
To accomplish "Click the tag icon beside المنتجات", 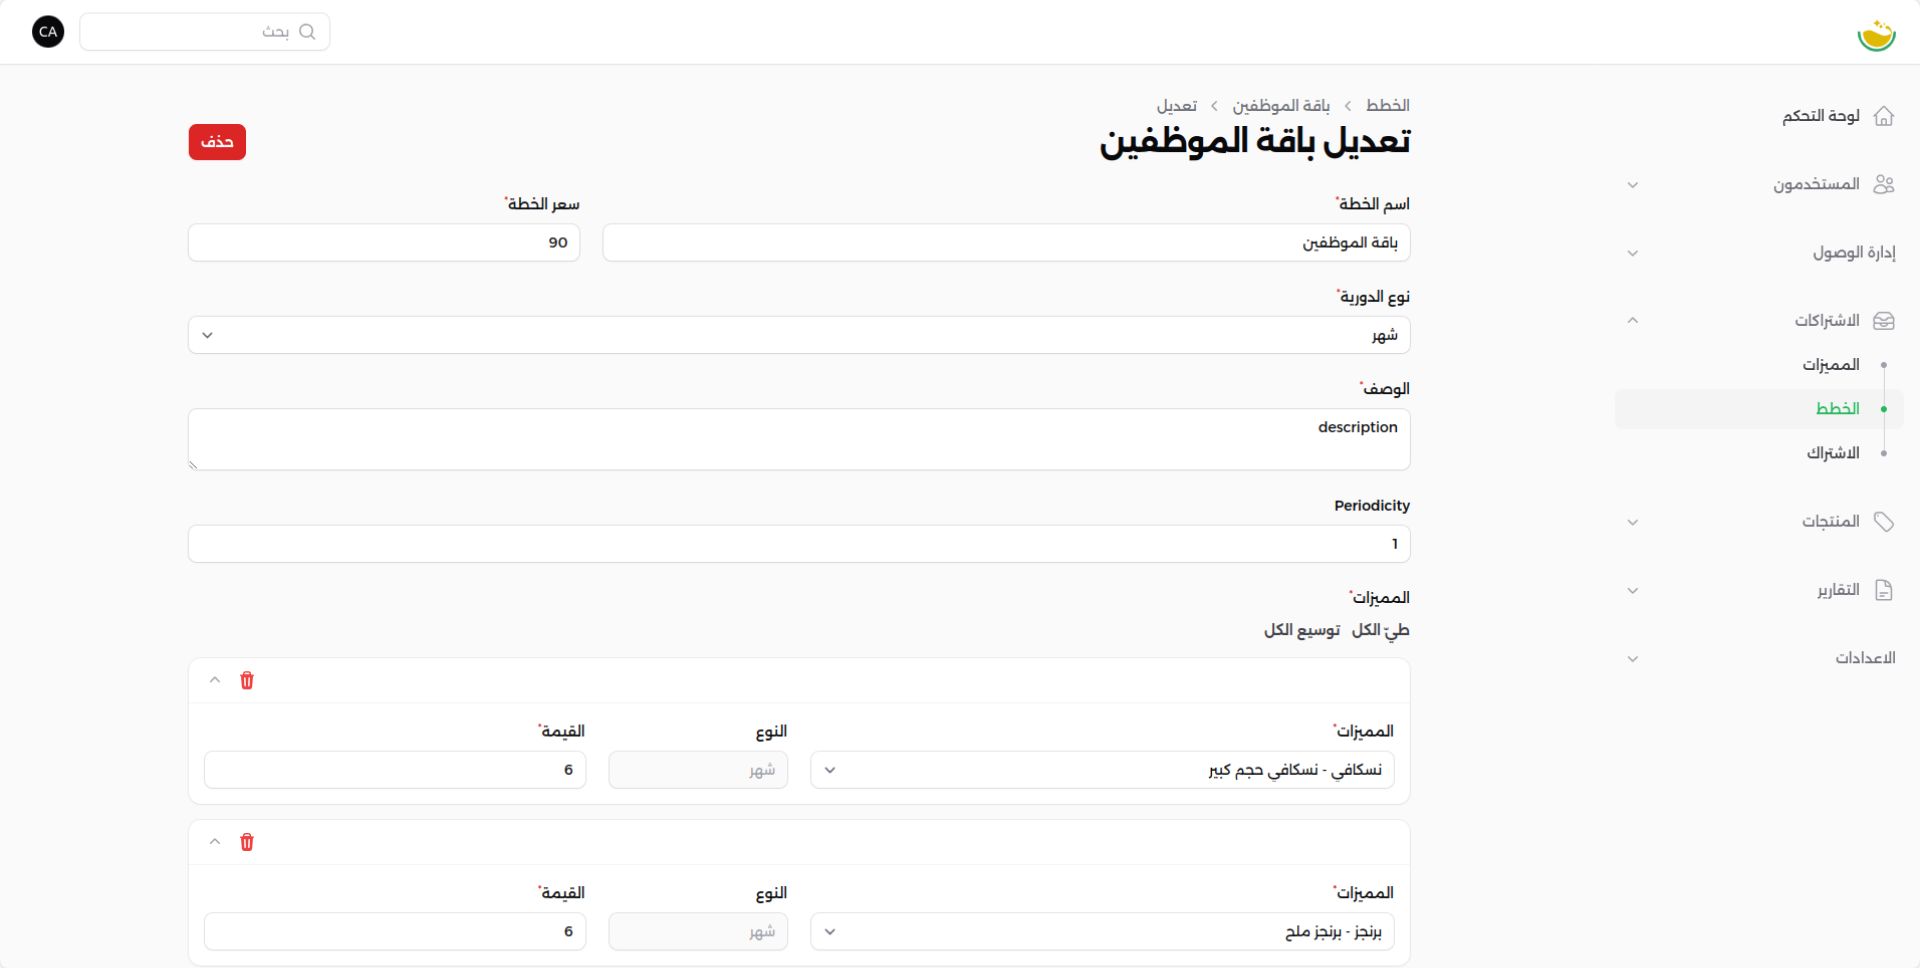I will pos(1884,522).
